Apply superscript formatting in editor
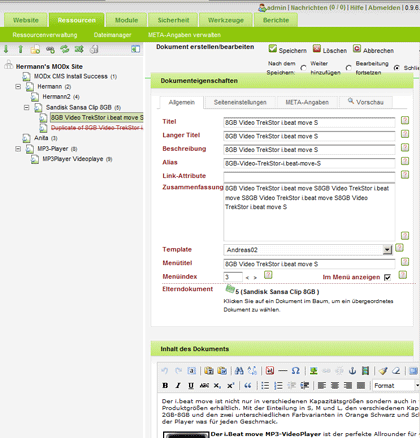The height and width of the screenshot is (438, 420). click(x=231, y=386)
